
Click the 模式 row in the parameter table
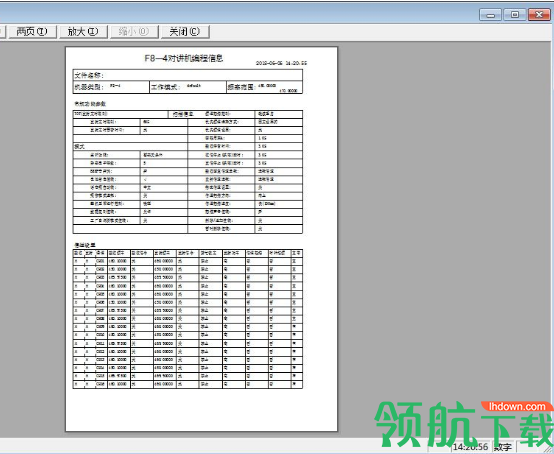click(x=130, y=146)
